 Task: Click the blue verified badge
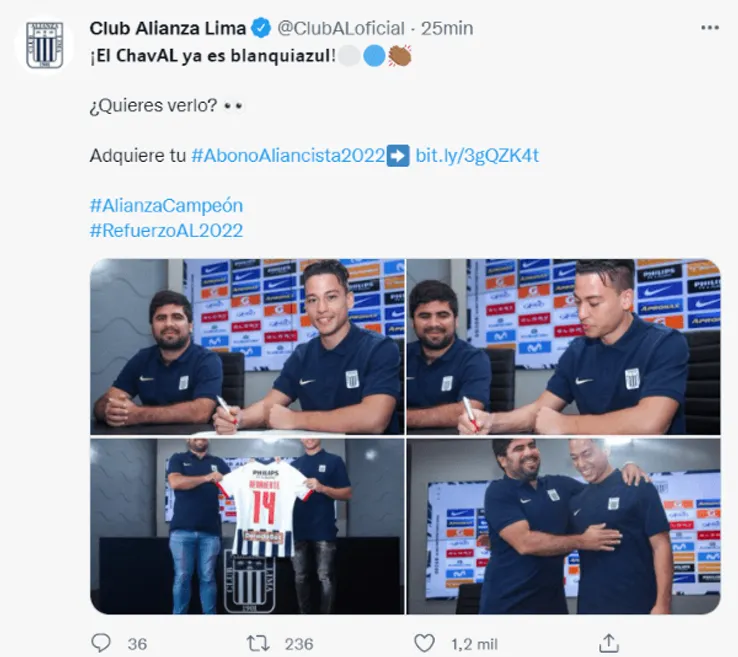point(261,28)
